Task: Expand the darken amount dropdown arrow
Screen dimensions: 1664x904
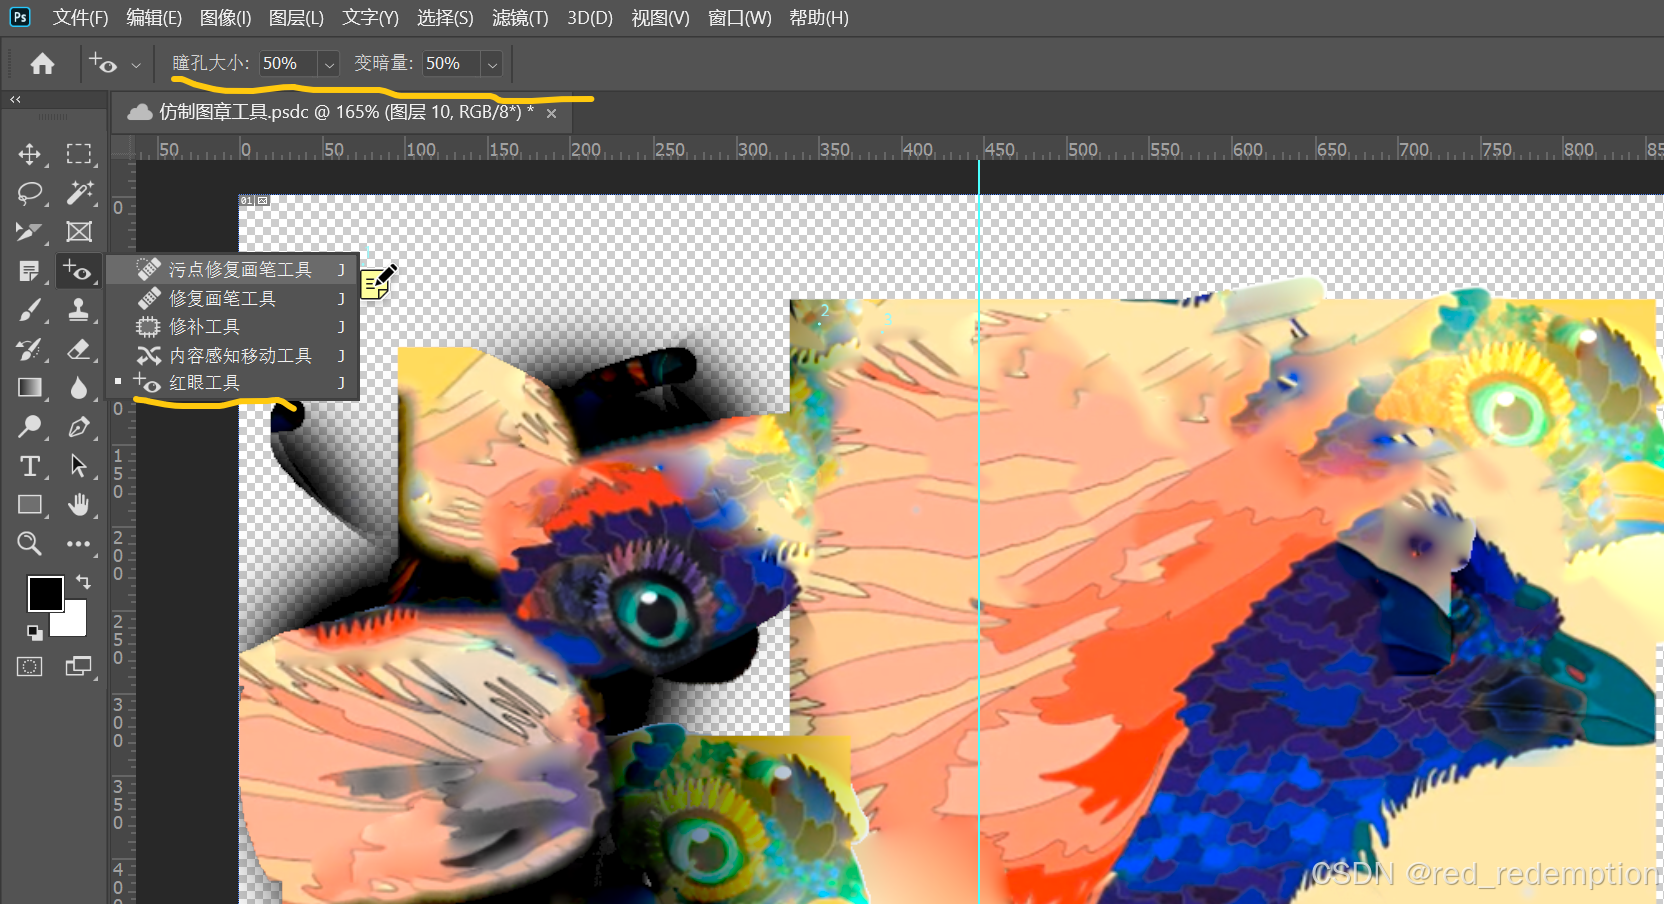Action: (492, 64)
